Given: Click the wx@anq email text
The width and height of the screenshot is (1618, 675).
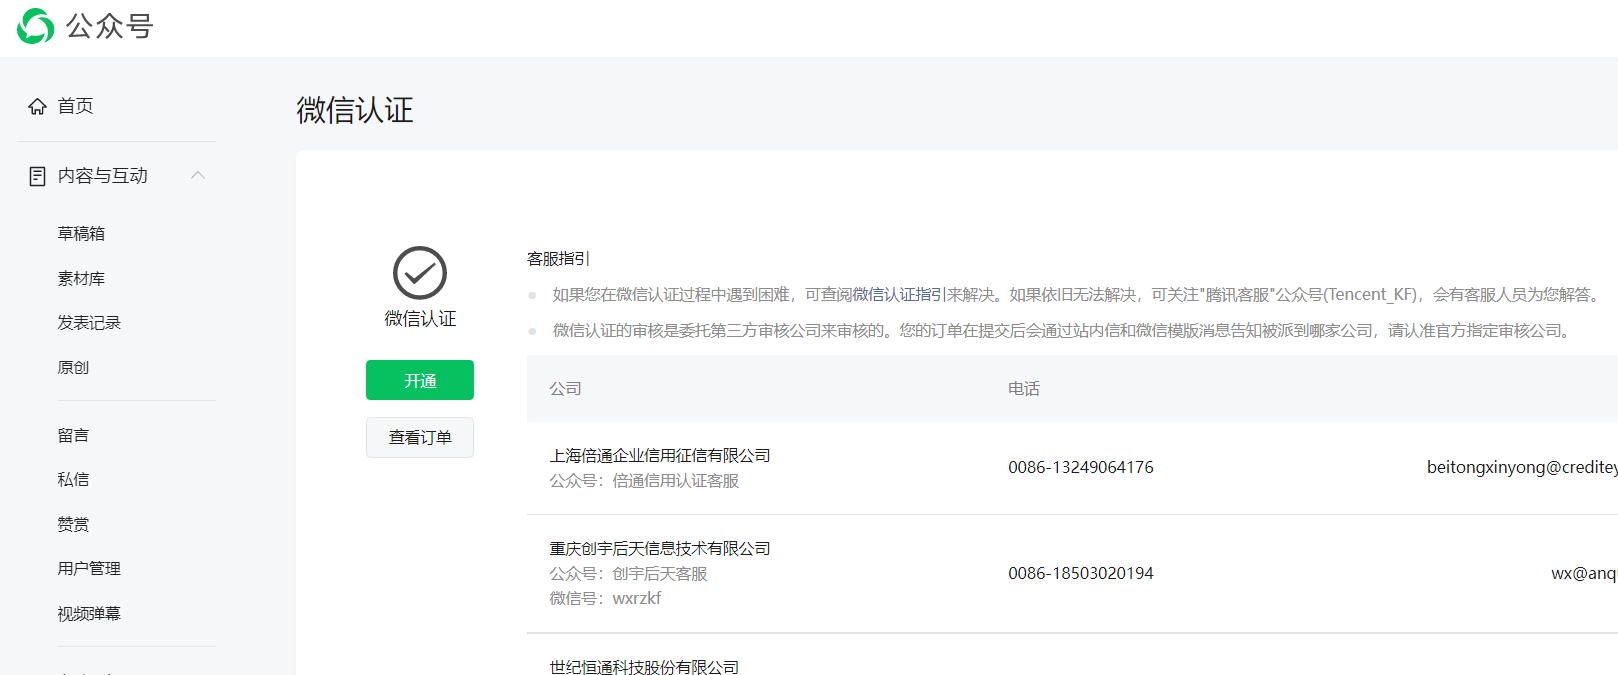Looking at the screenshot, I should click(1584, 573).
